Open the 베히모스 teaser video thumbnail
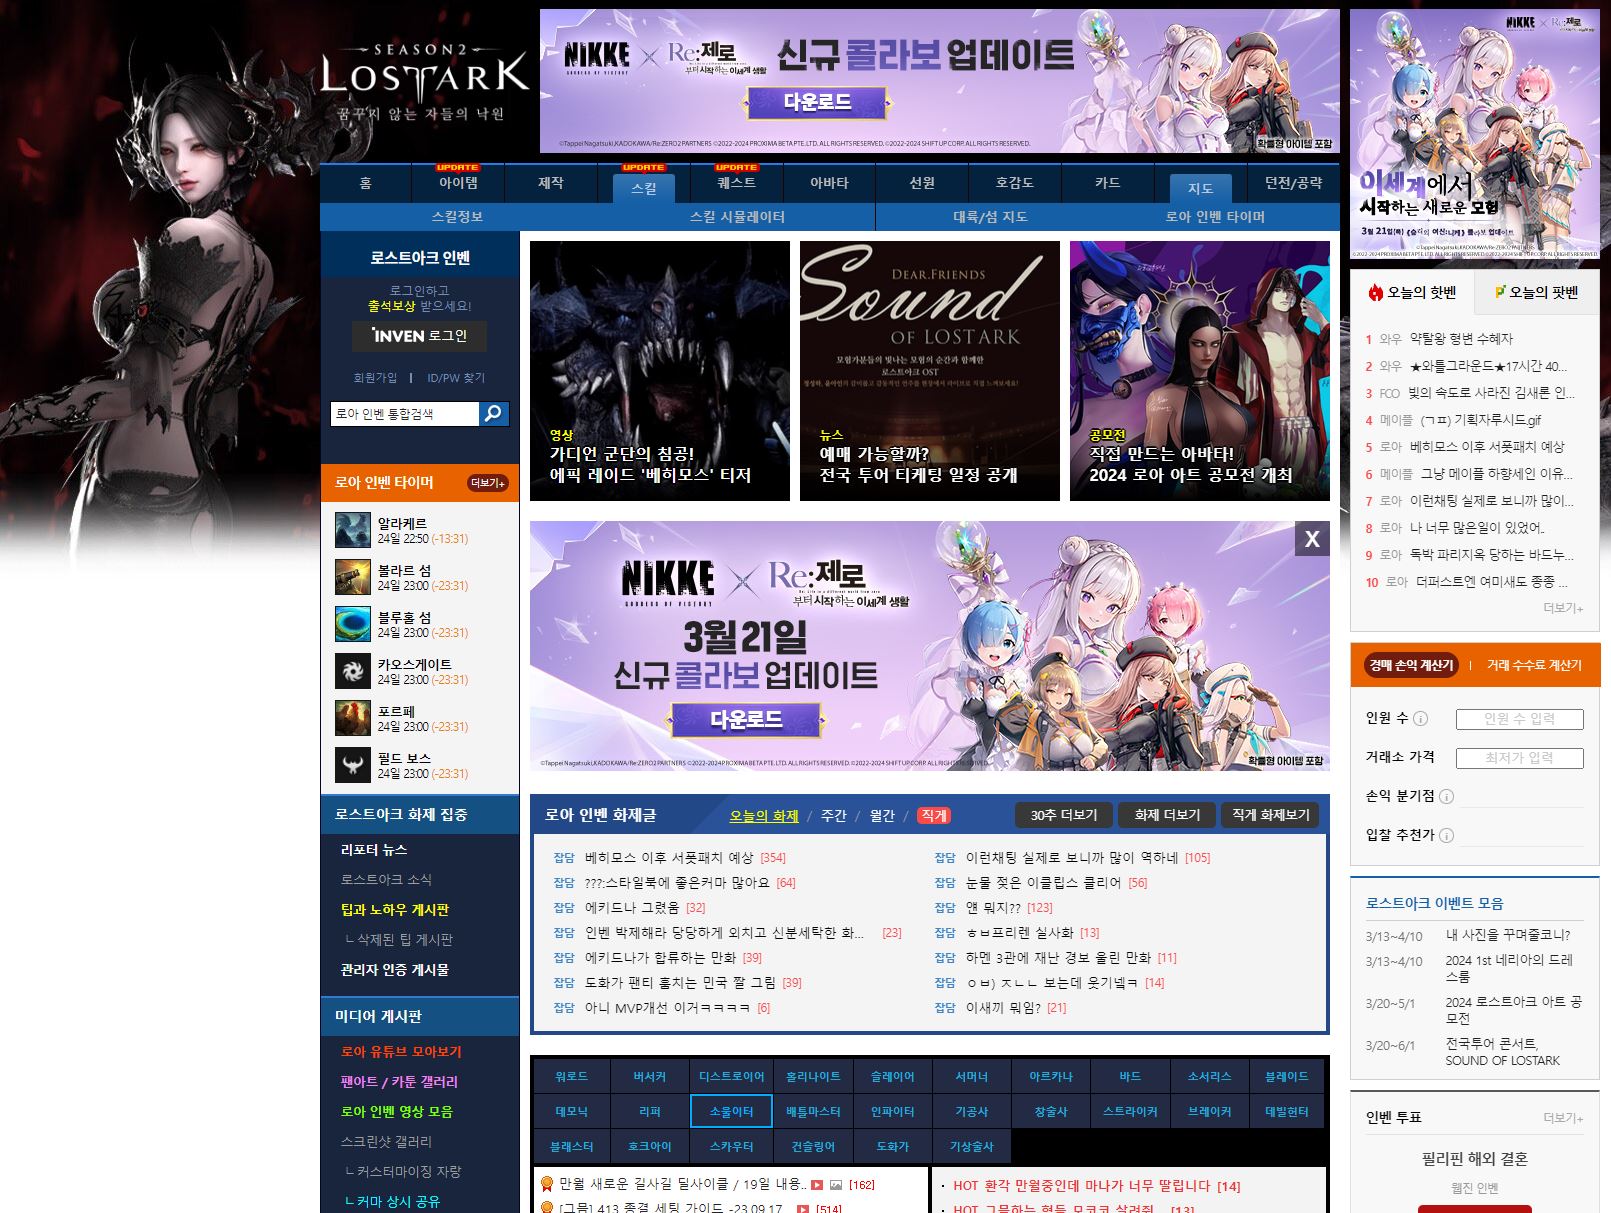This screenshot has height=1213, width=1611. [660, 371]
